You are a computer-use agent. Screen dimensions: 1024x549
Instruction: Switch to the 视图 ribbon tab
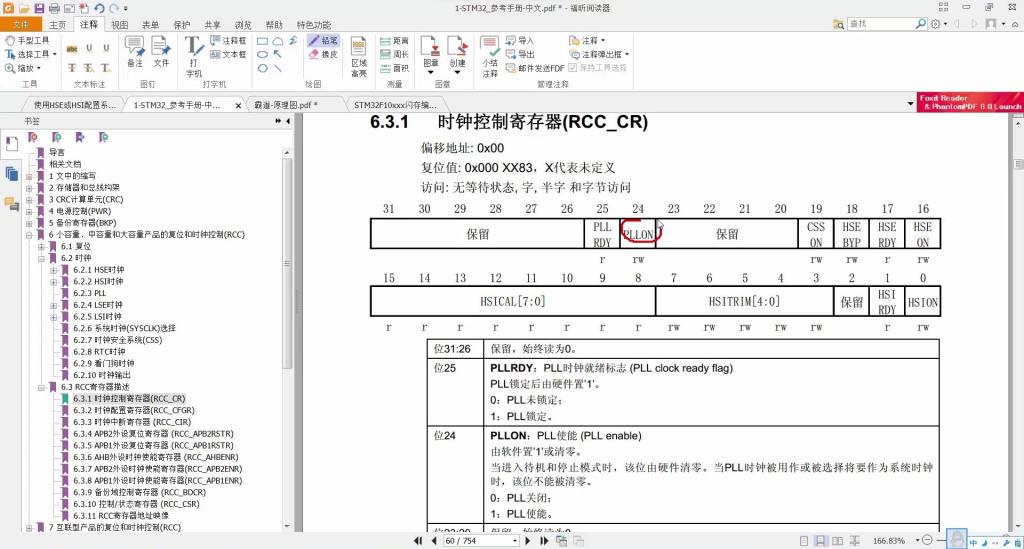(x=119, y=24)
